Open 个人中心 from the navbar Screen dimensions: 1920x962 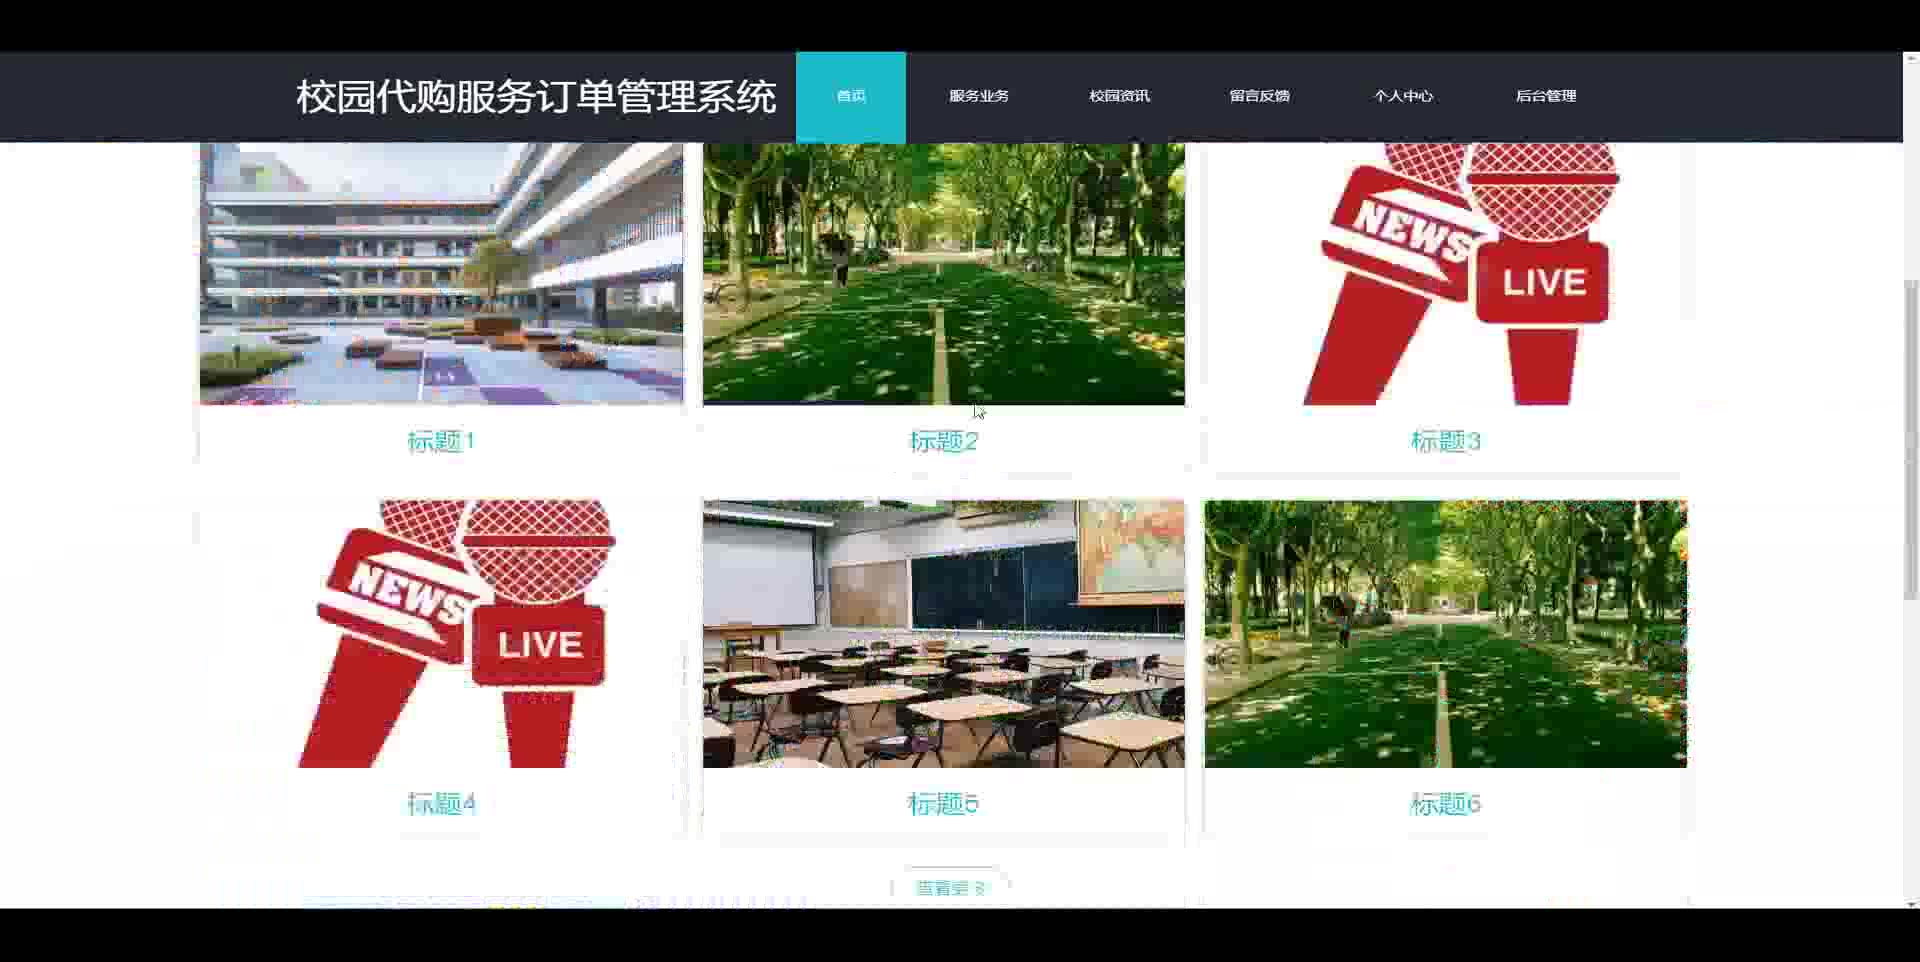click(1403, 97)
